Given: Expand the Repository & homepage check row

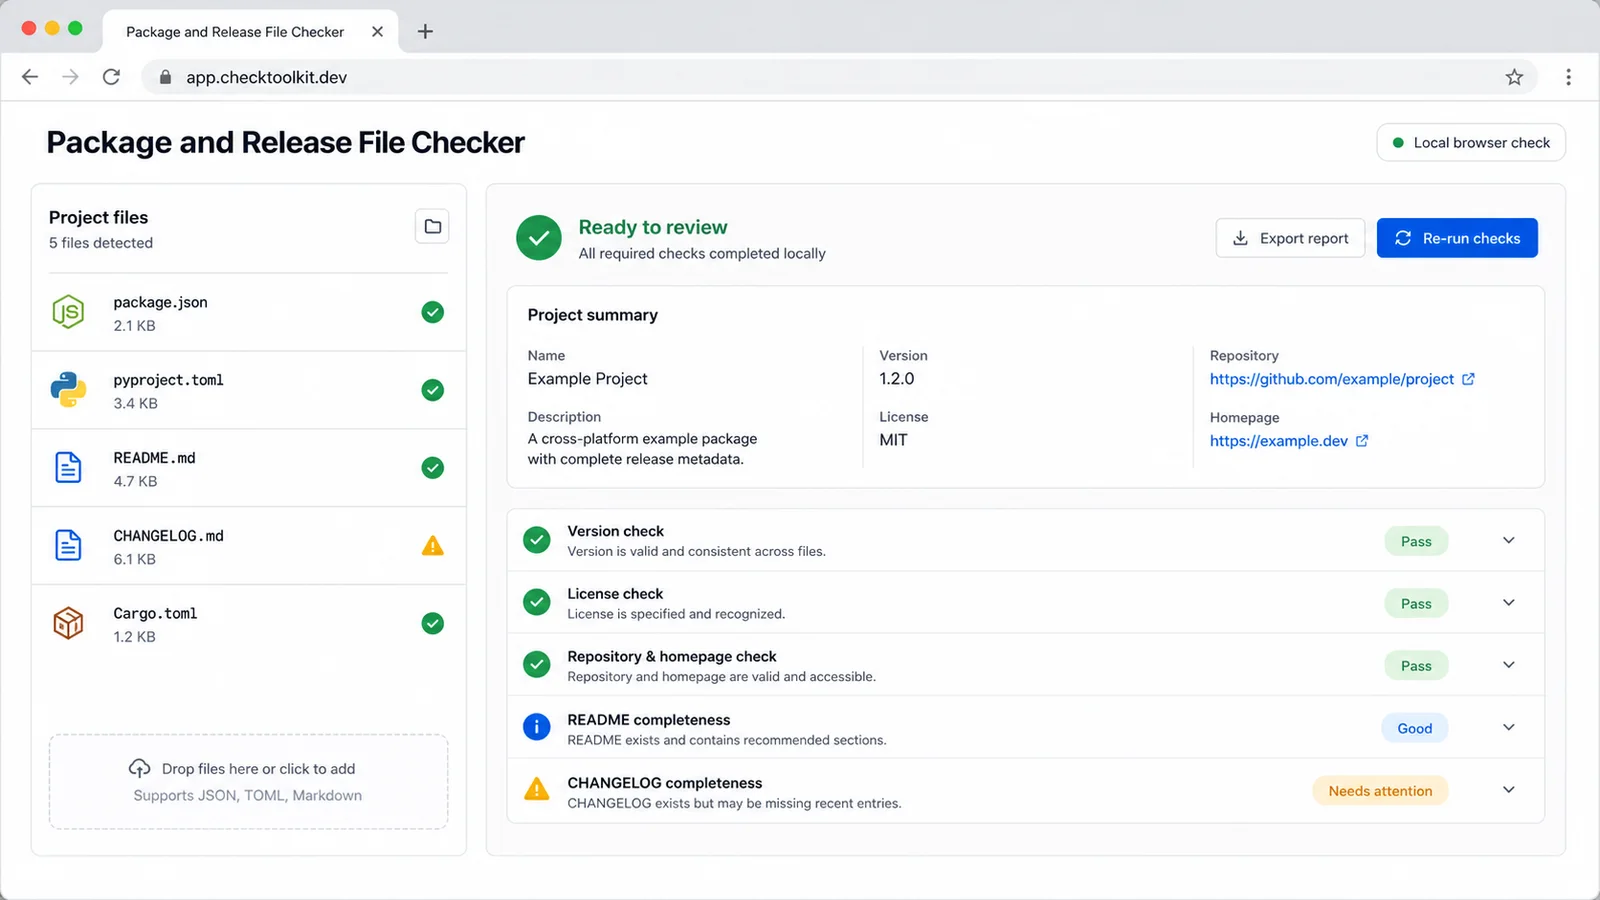Looking at the screenshot, I should pos(1509,665).
